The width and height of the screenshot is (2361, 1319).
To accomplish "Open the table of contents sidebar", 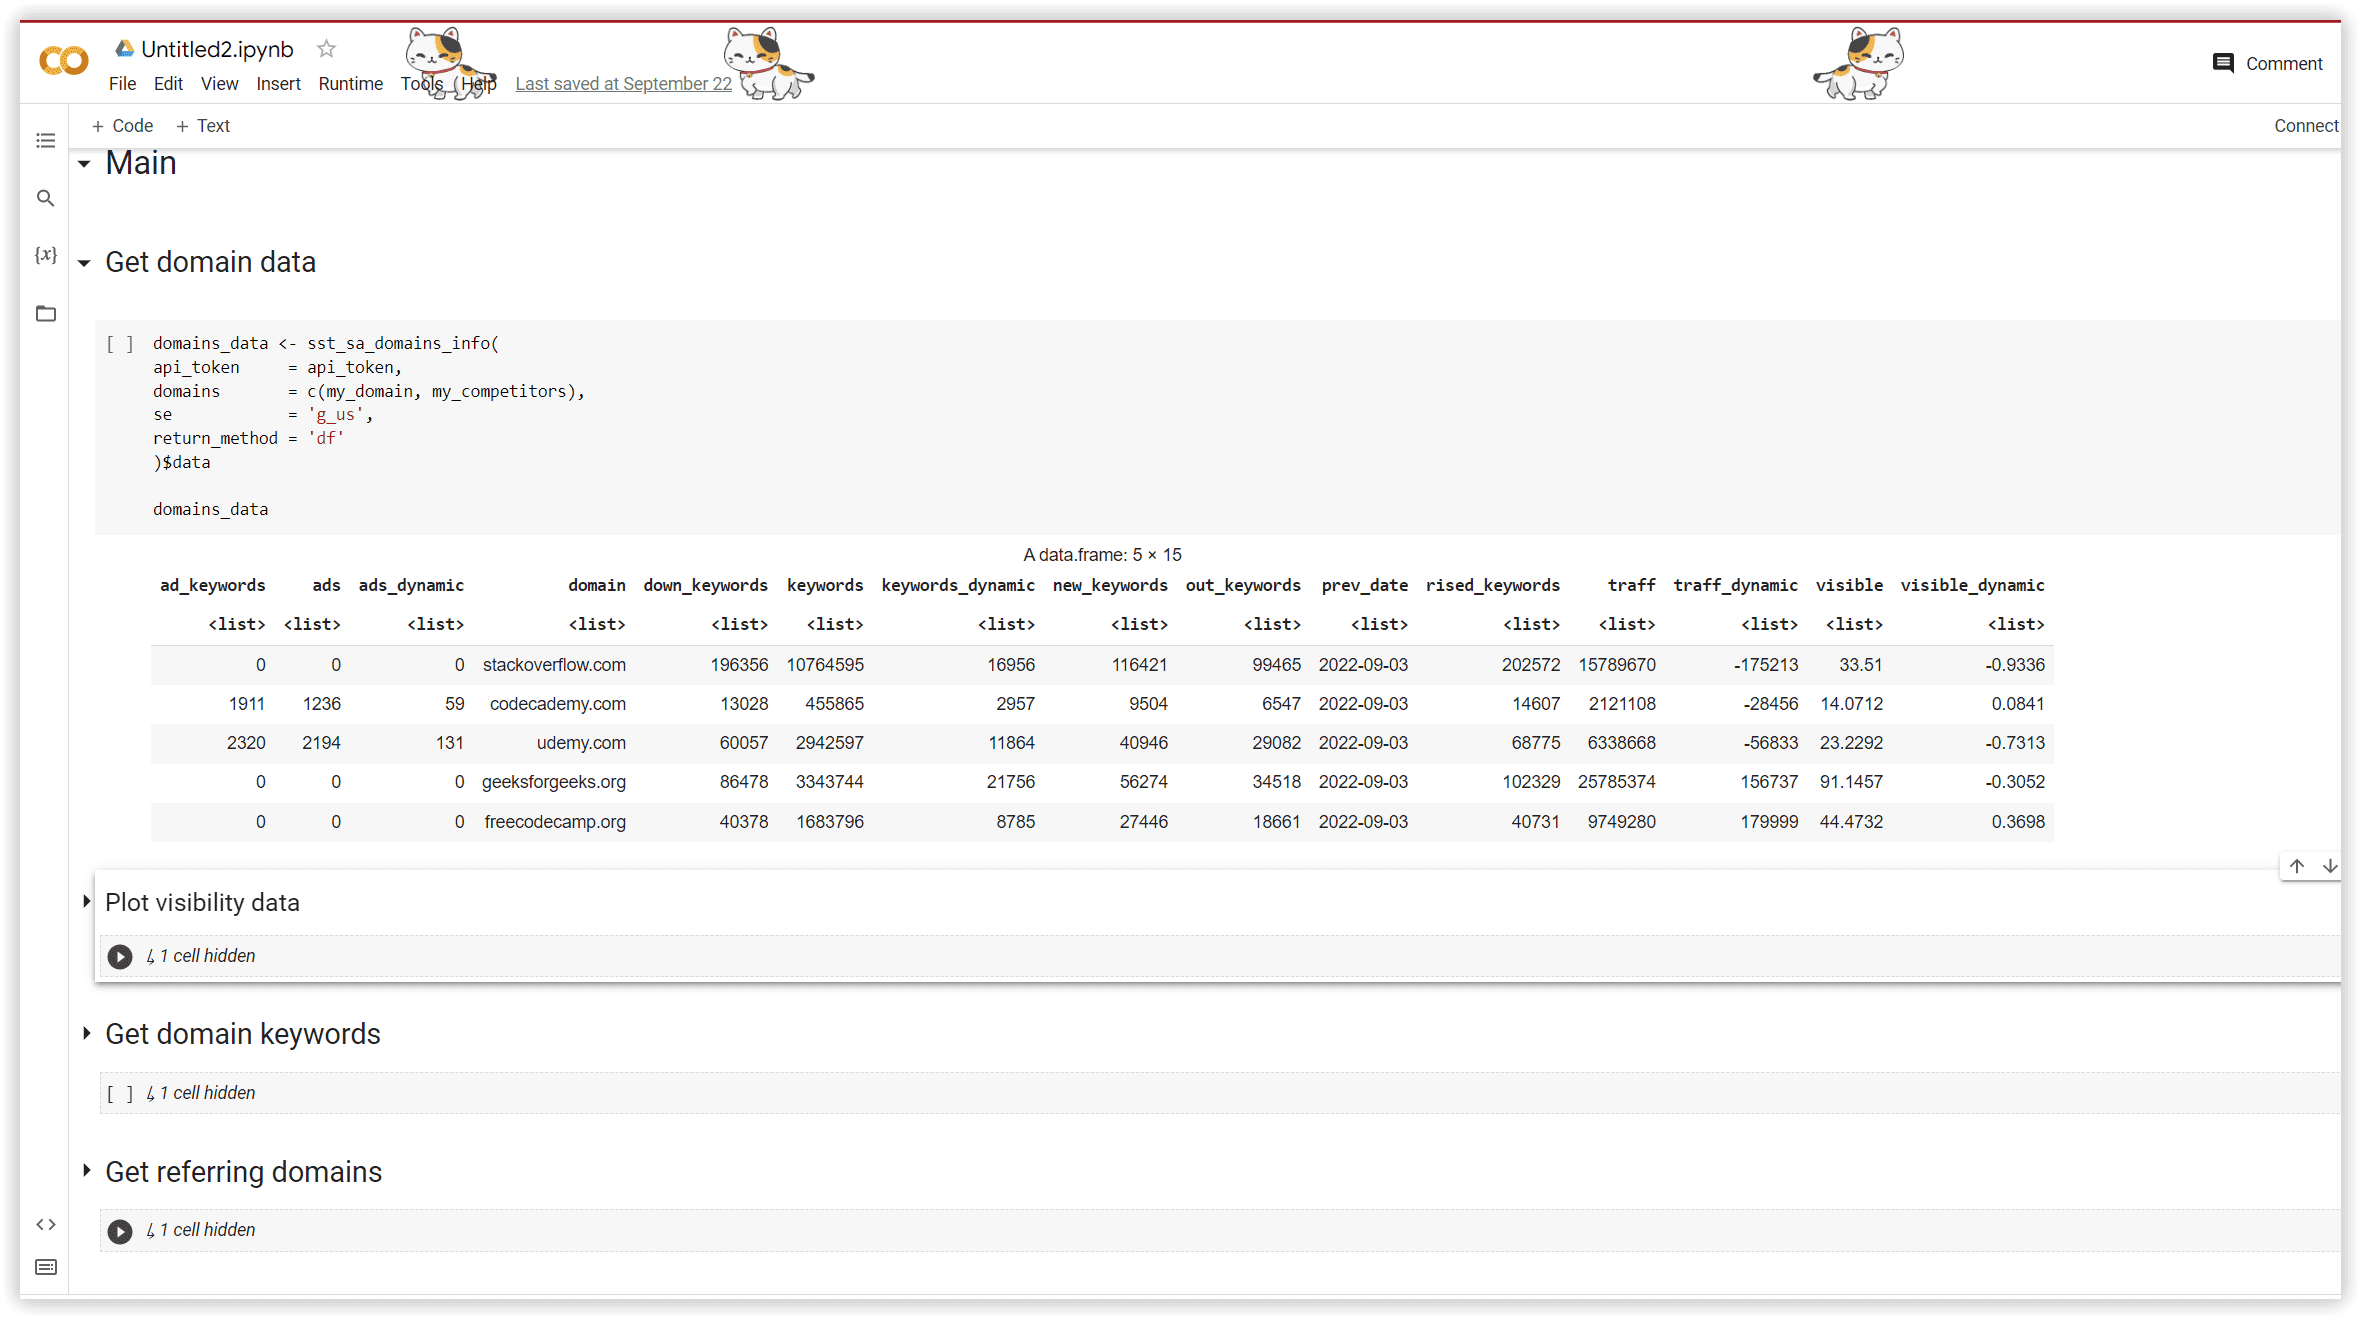I will [45, 140].
